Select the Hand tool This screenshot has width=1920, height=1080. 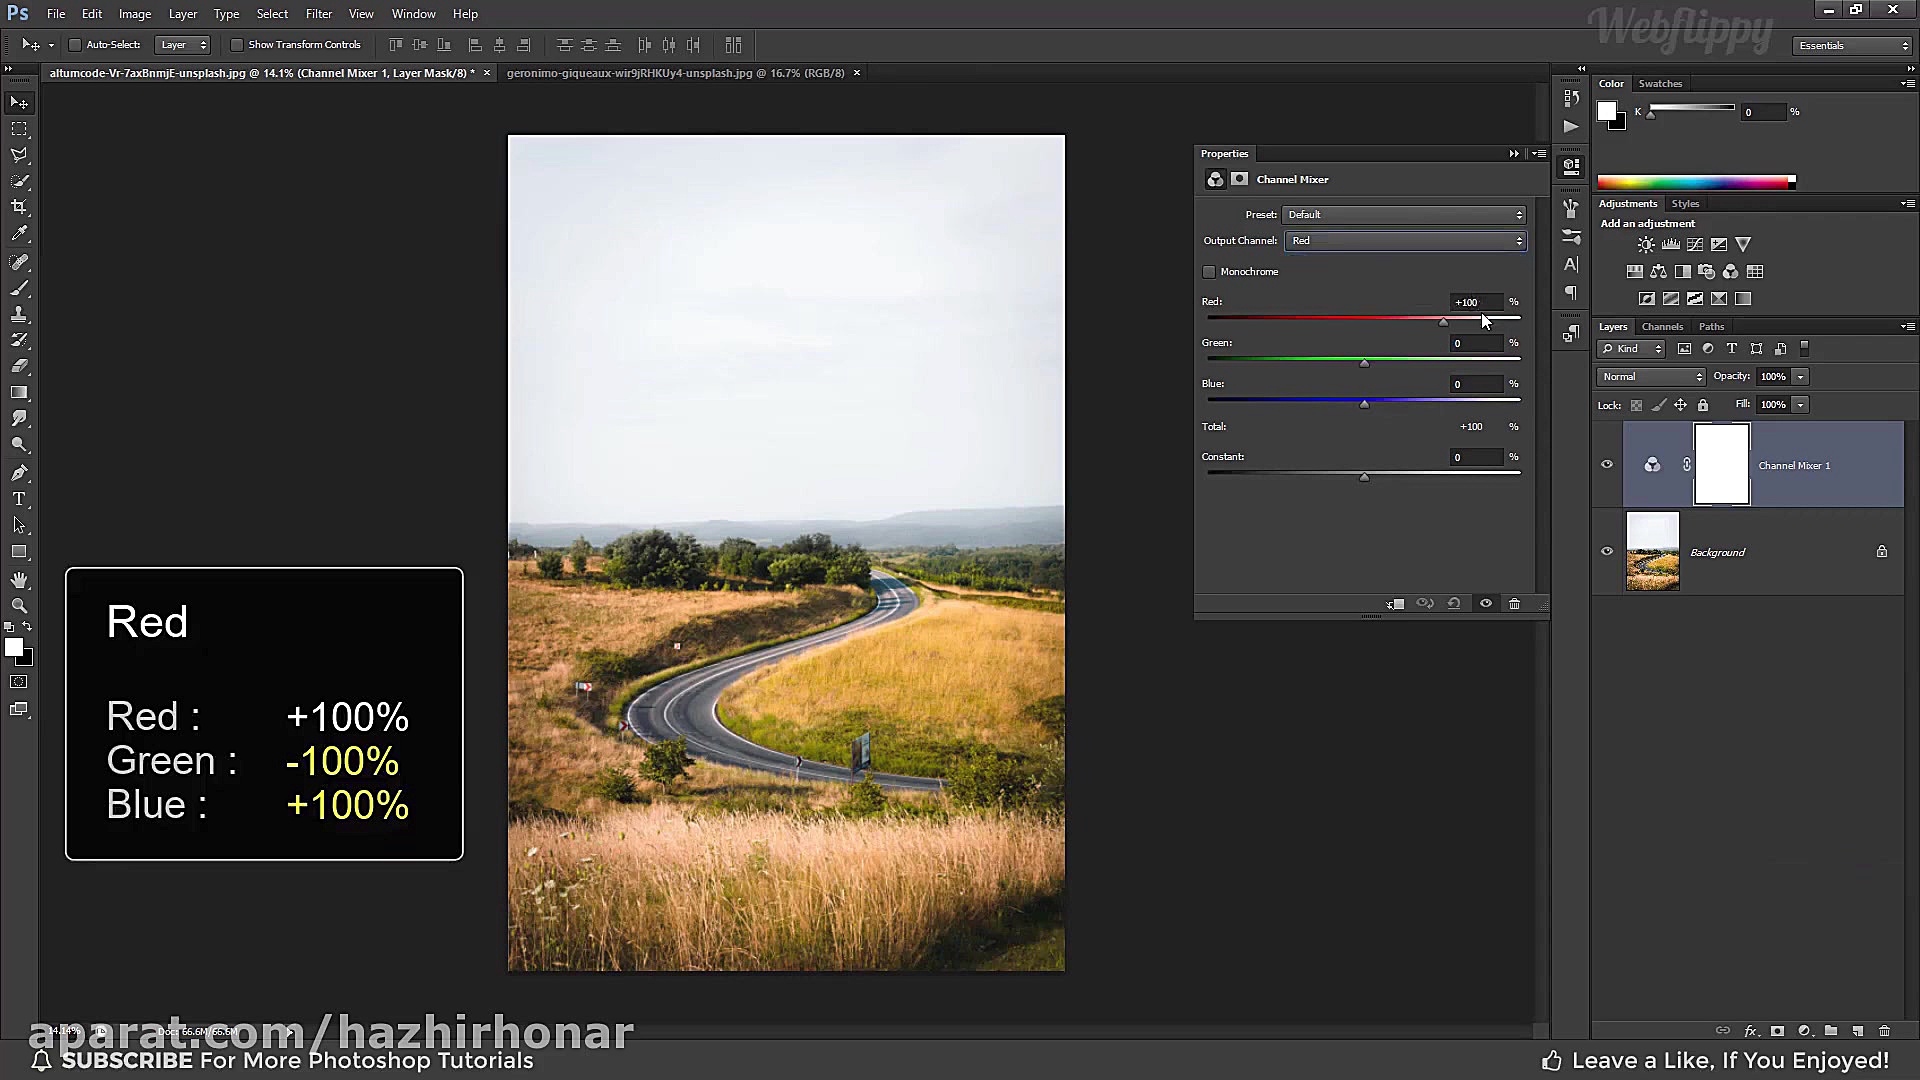pyautogui.click(x=19, y=580)
